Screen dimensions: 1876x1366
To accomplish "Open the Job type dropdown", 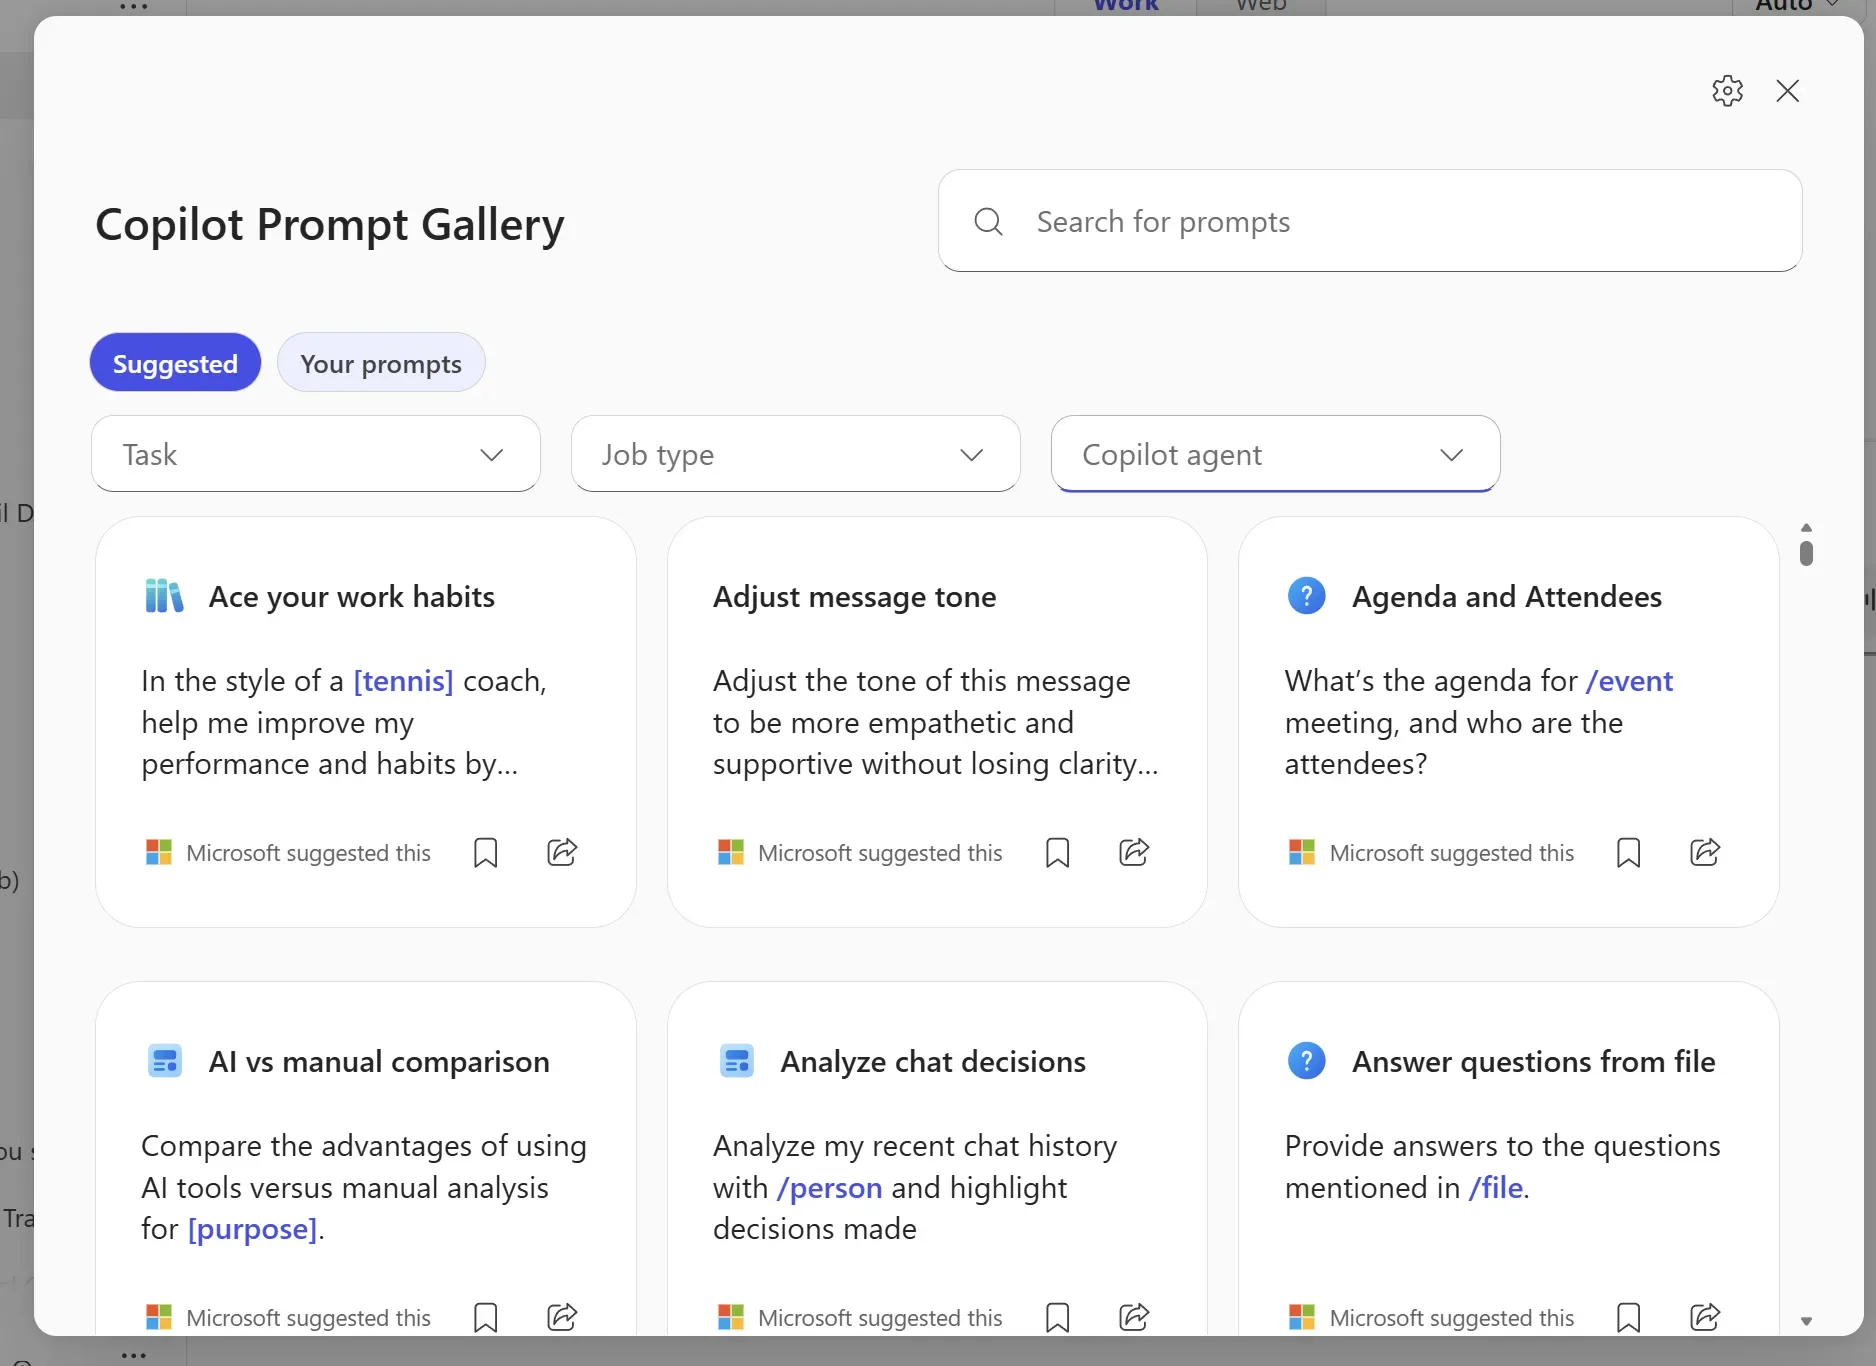I will pyautogui.click(x=796, y=454).
